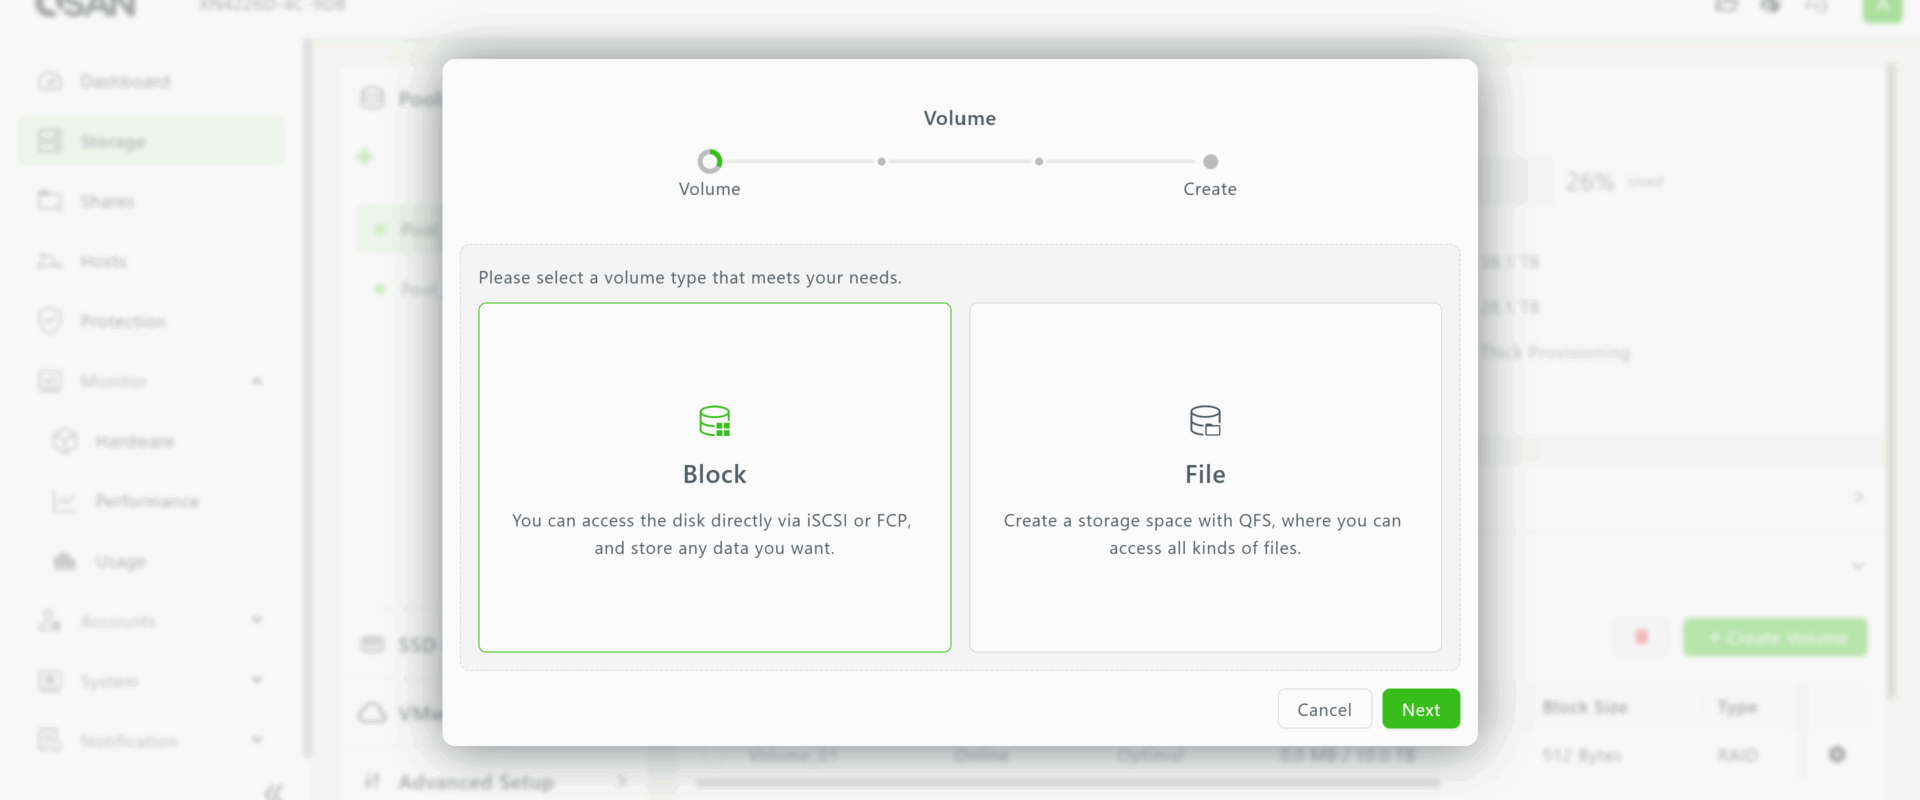The image size is (1920, 800).
Task: Open the Performance menu item
Action: click(x=147, y=501)
